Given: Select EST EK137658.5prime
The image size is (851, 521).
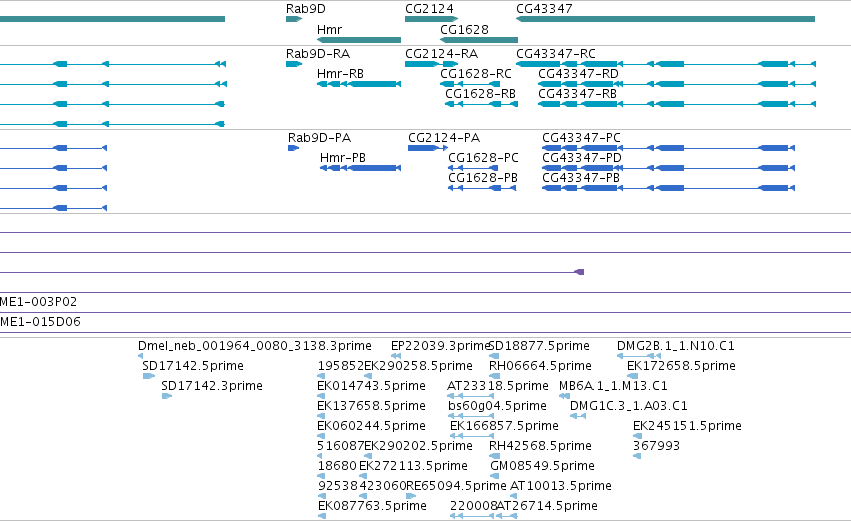Looking at the screenshot, I should 371,406.
